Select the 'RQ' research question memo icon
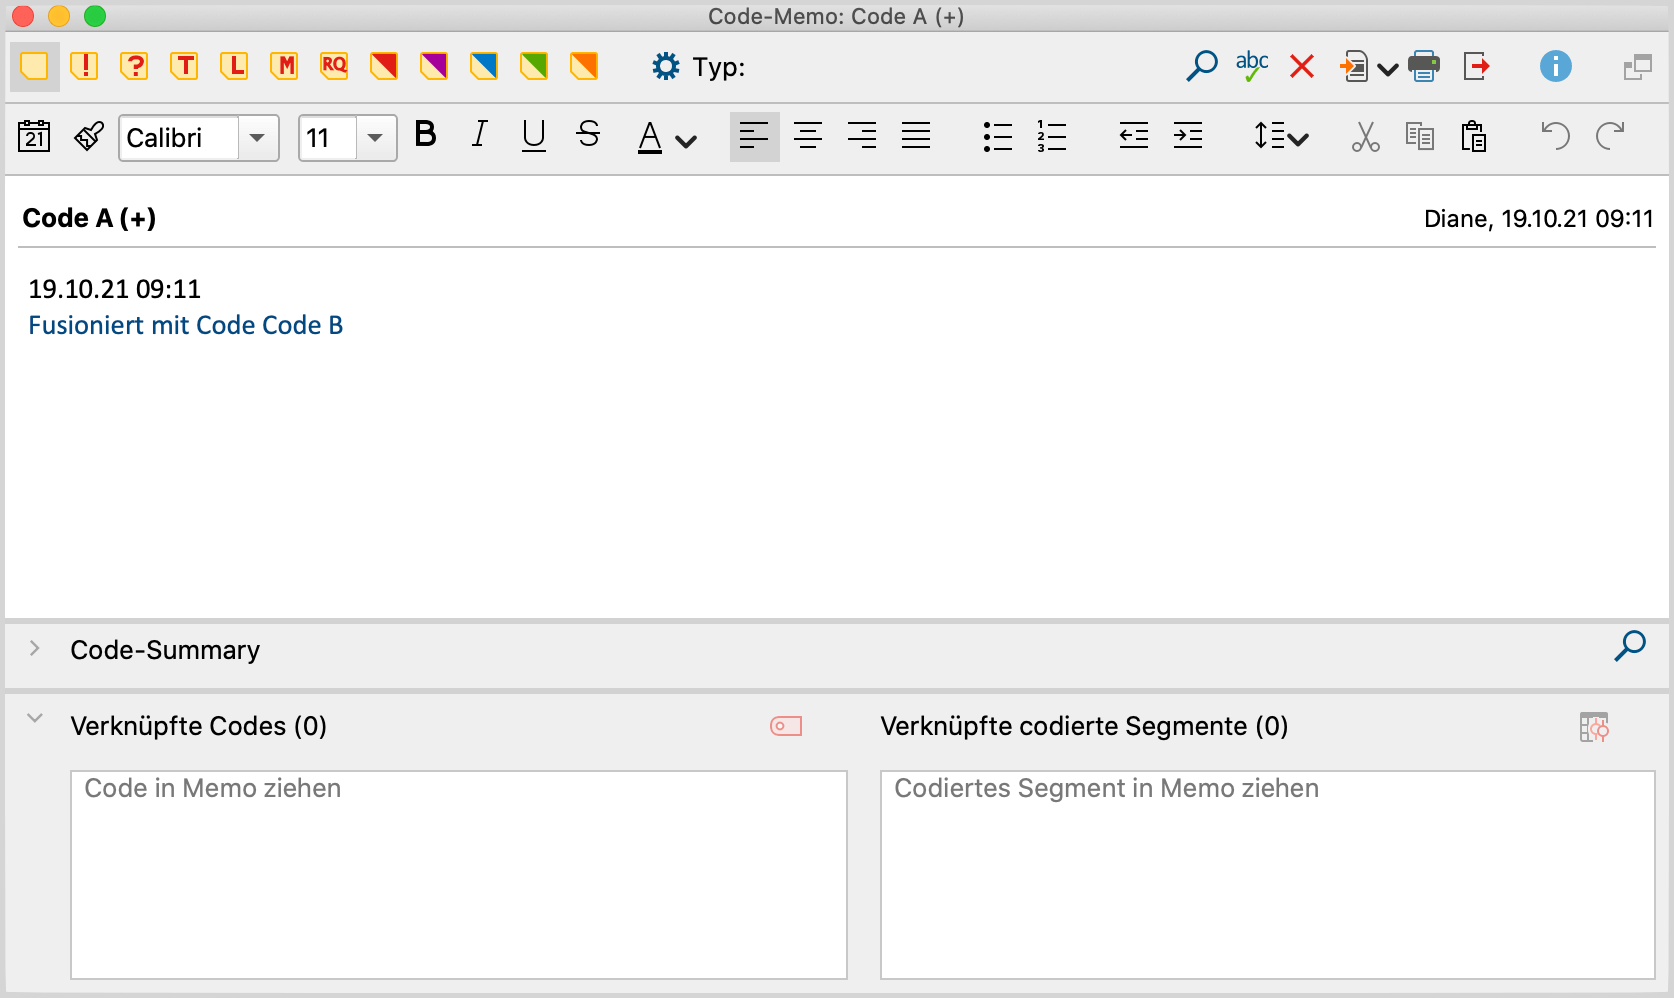Image resolution: width=1674 pixels, height=998 pixels. (x=334, y=67)
